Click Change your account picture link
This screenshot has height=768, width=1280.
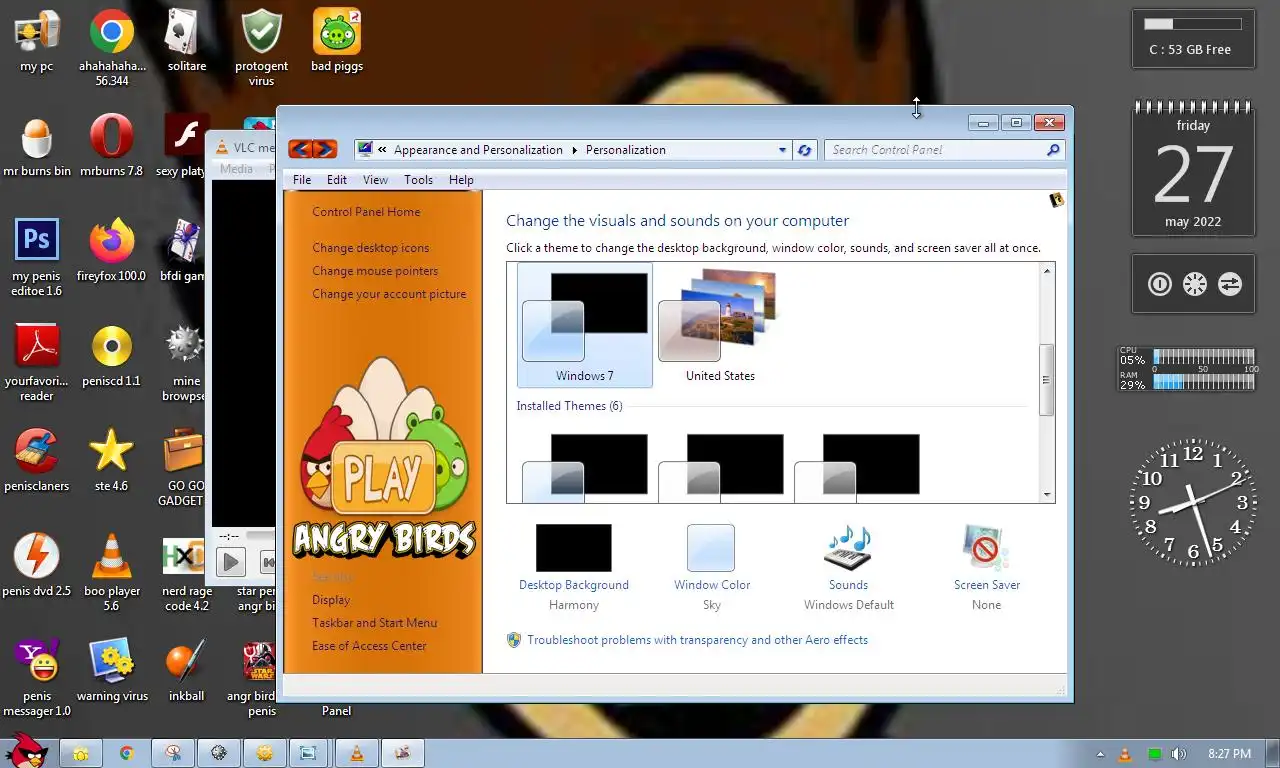[389, 294]
